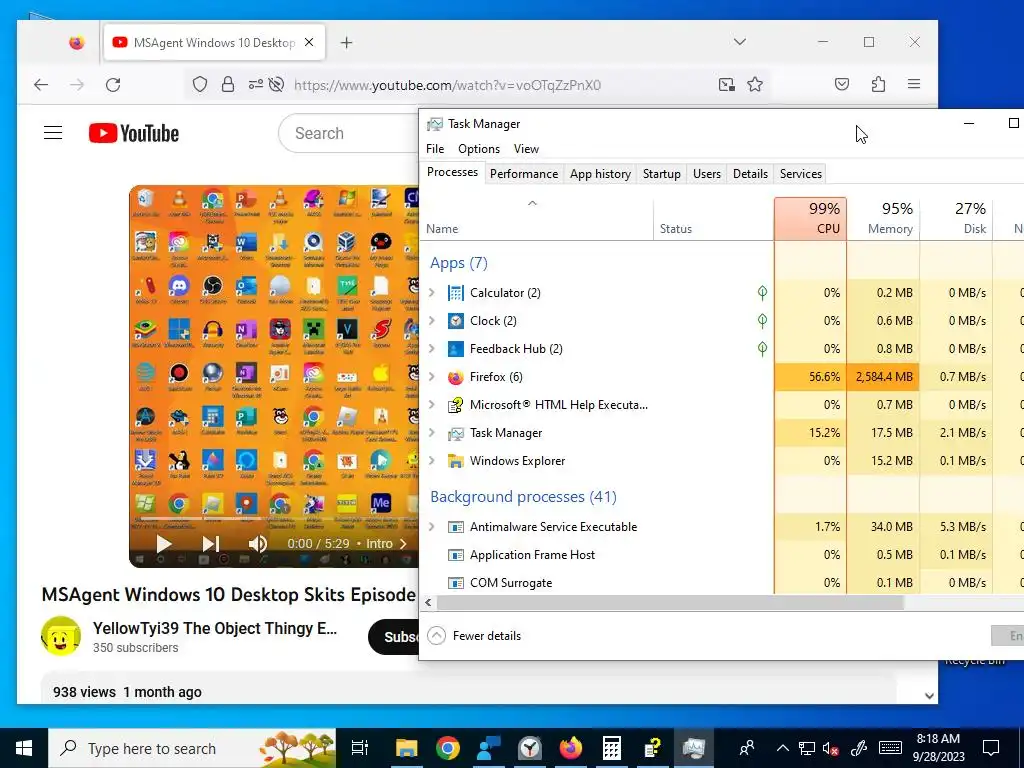Reload the page in Firefox

(x=113, y=84)
